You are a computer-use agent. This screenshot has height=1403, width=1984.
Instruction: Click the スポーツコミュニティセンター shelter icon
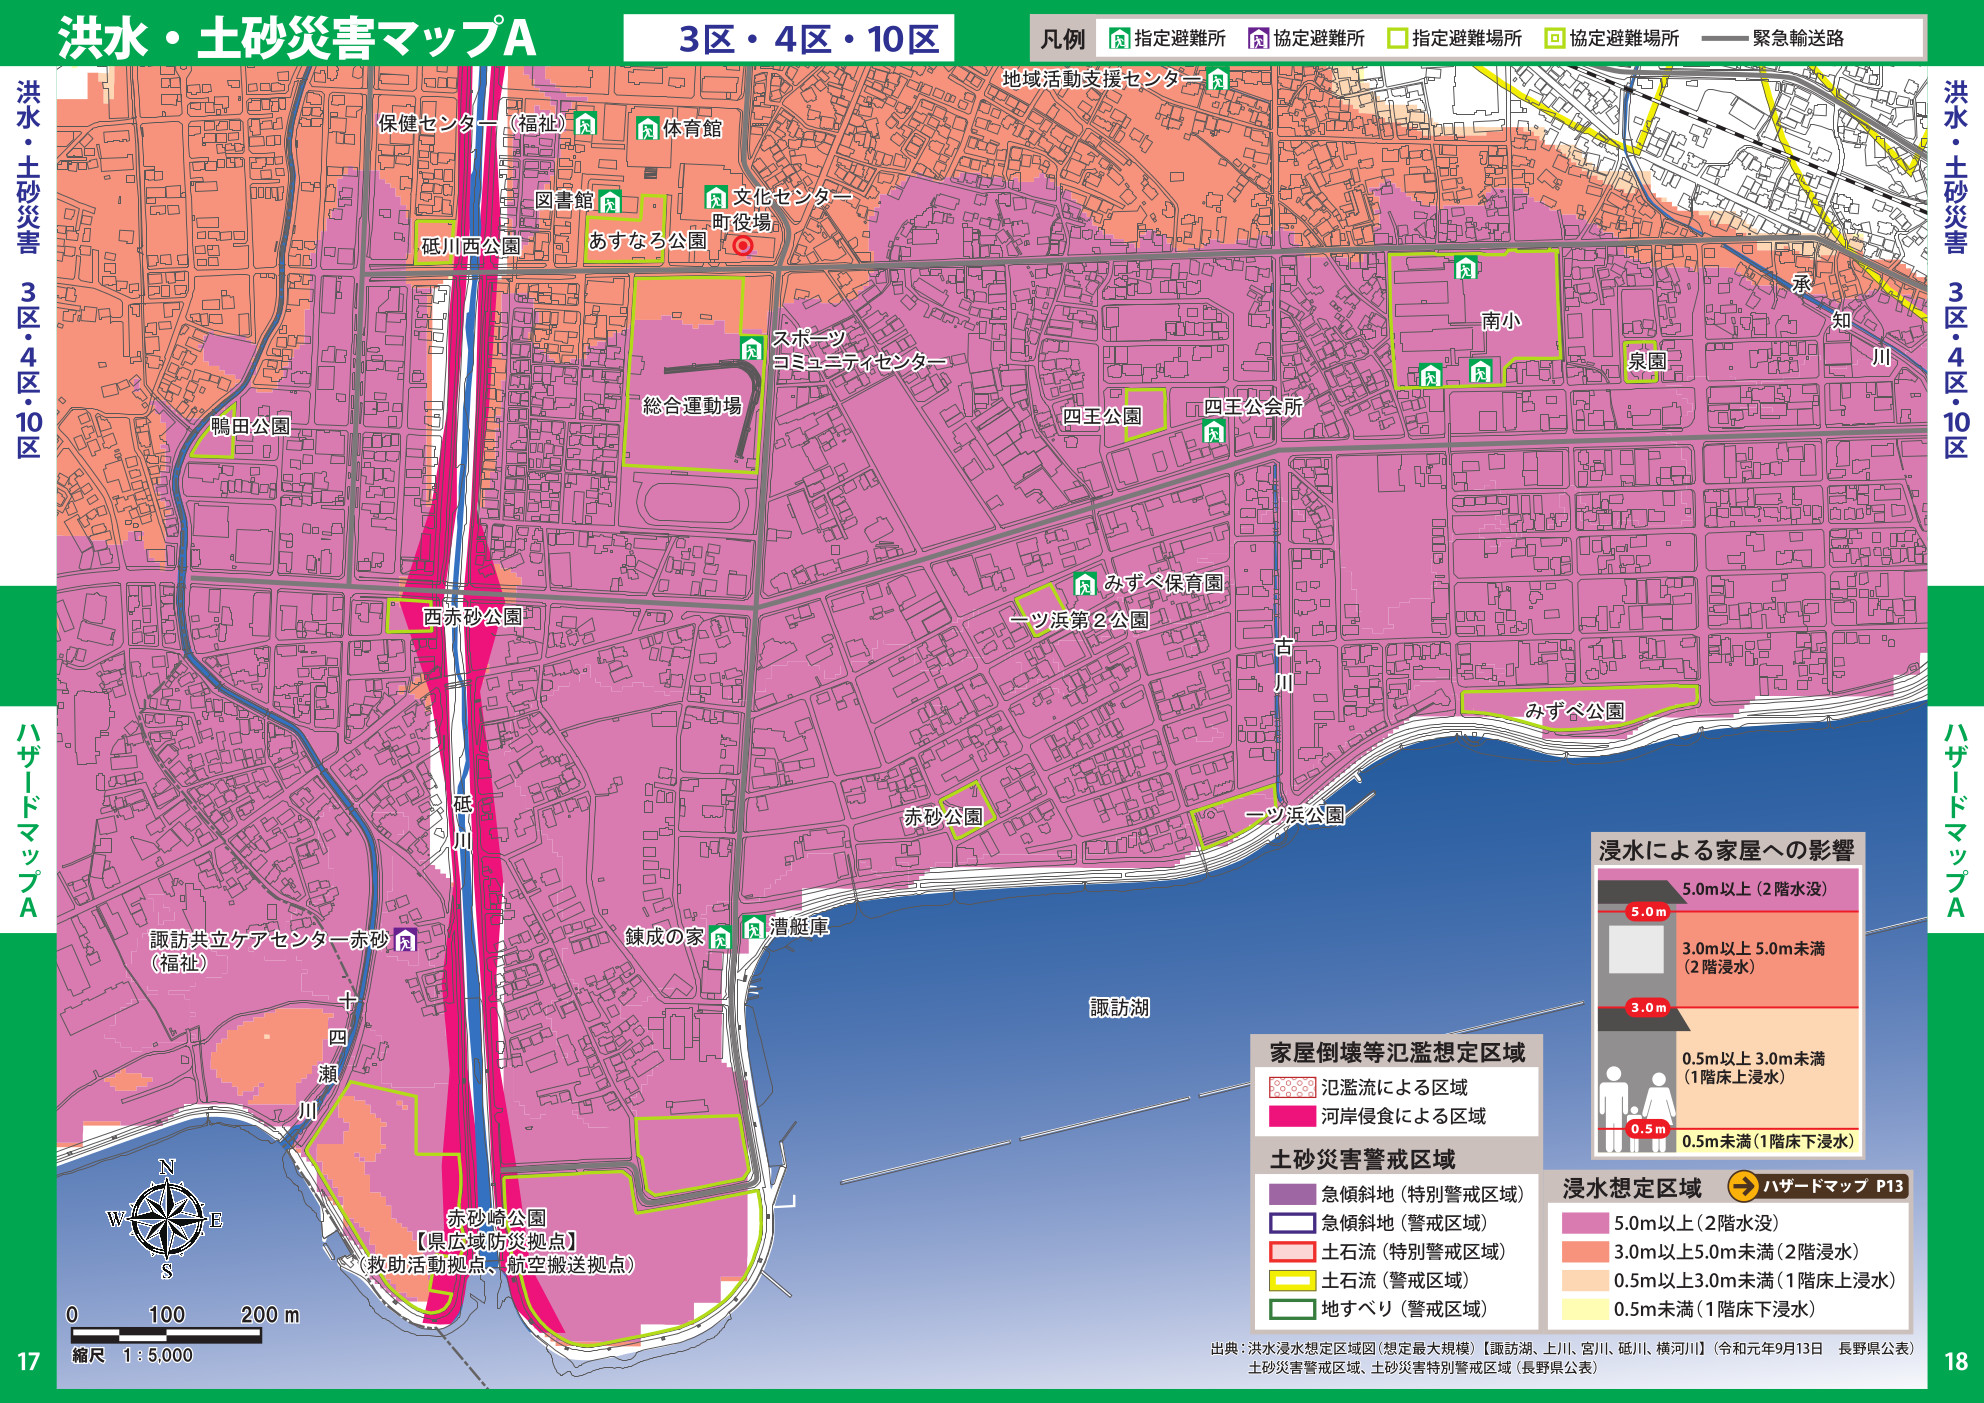[751, 348]
